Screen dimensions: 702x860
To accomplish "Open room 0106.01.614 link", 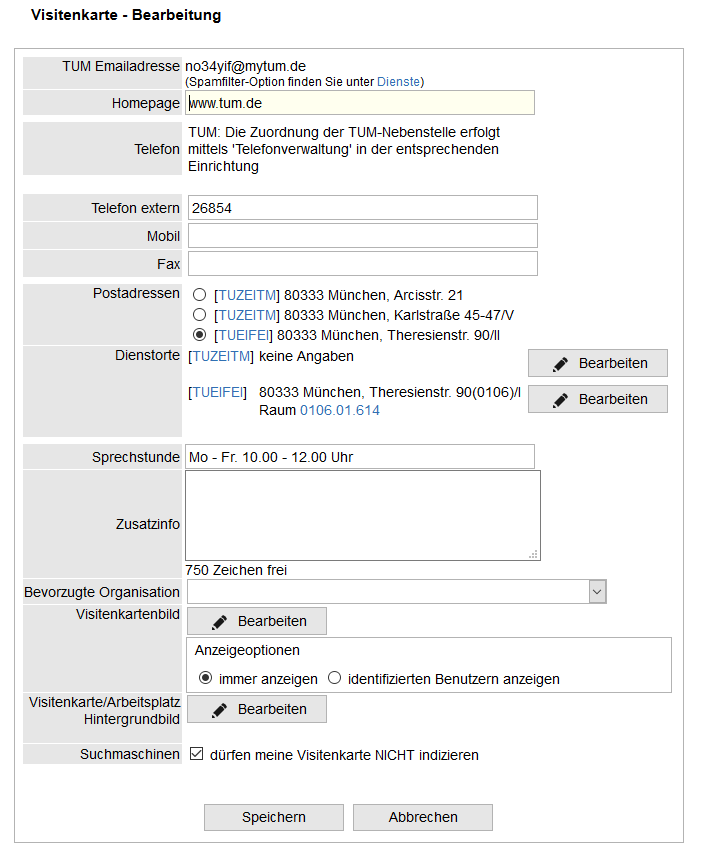I will pyautogui.click(x=339, y=410).
